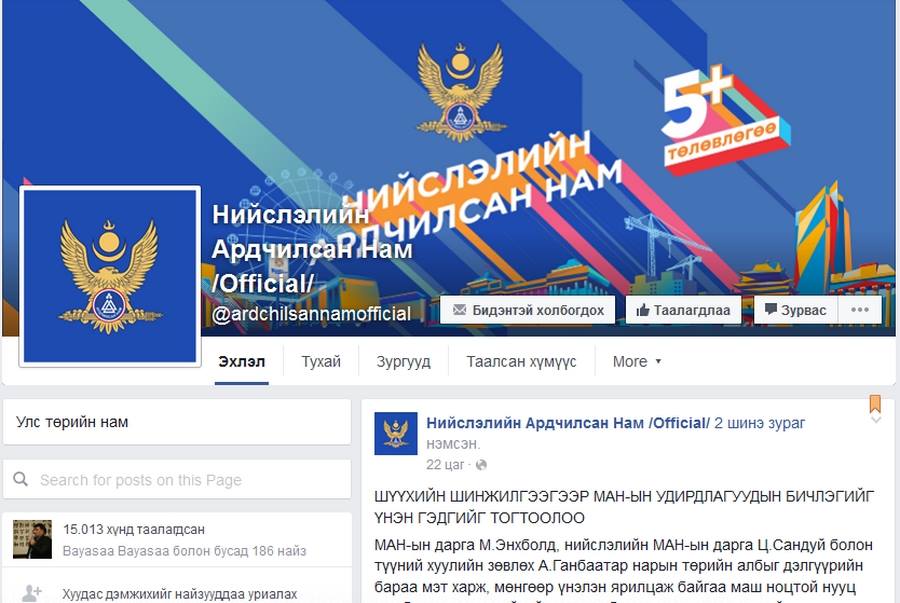
Task: Click the 22 цаг post timestamp
Action: coord(445,465)
